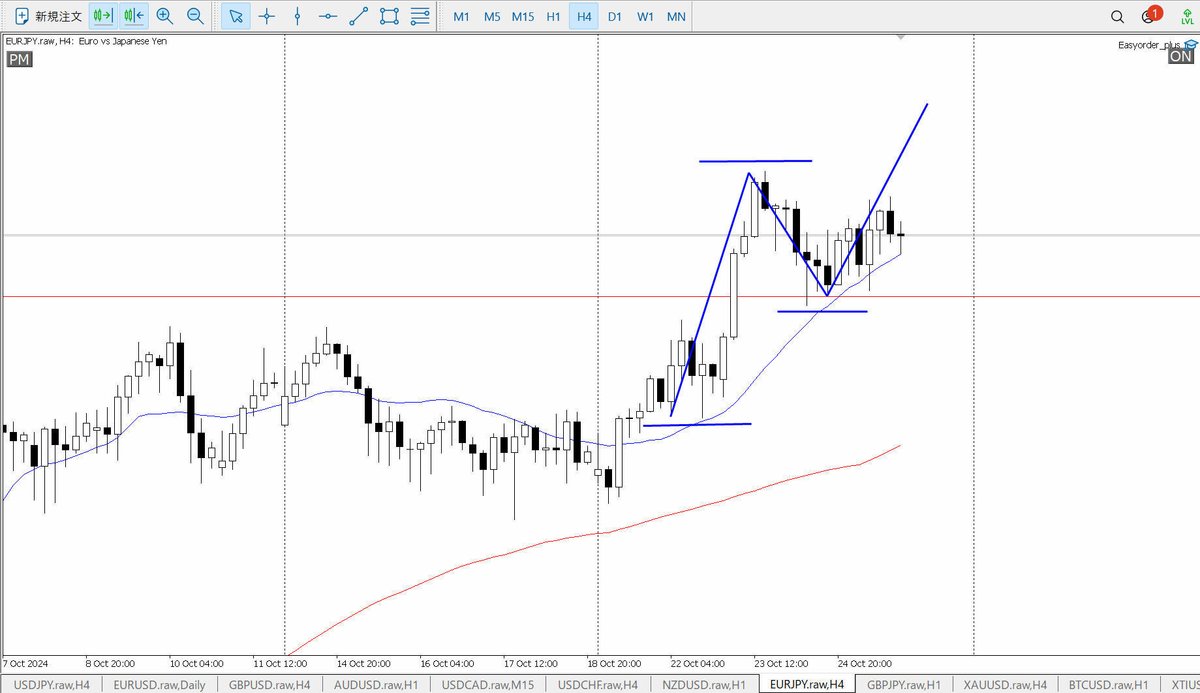This screenshot has height=693, width=1200.
Task: Click the 8 Oct 20:00 time label
Action: click(111, 663)
